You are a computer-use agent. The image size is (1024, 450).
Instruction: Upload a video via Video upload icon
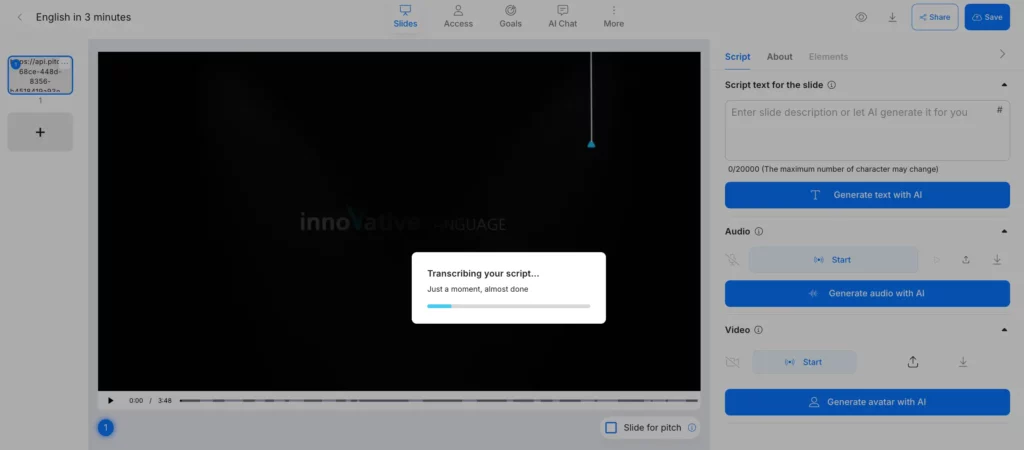[913, 362]
